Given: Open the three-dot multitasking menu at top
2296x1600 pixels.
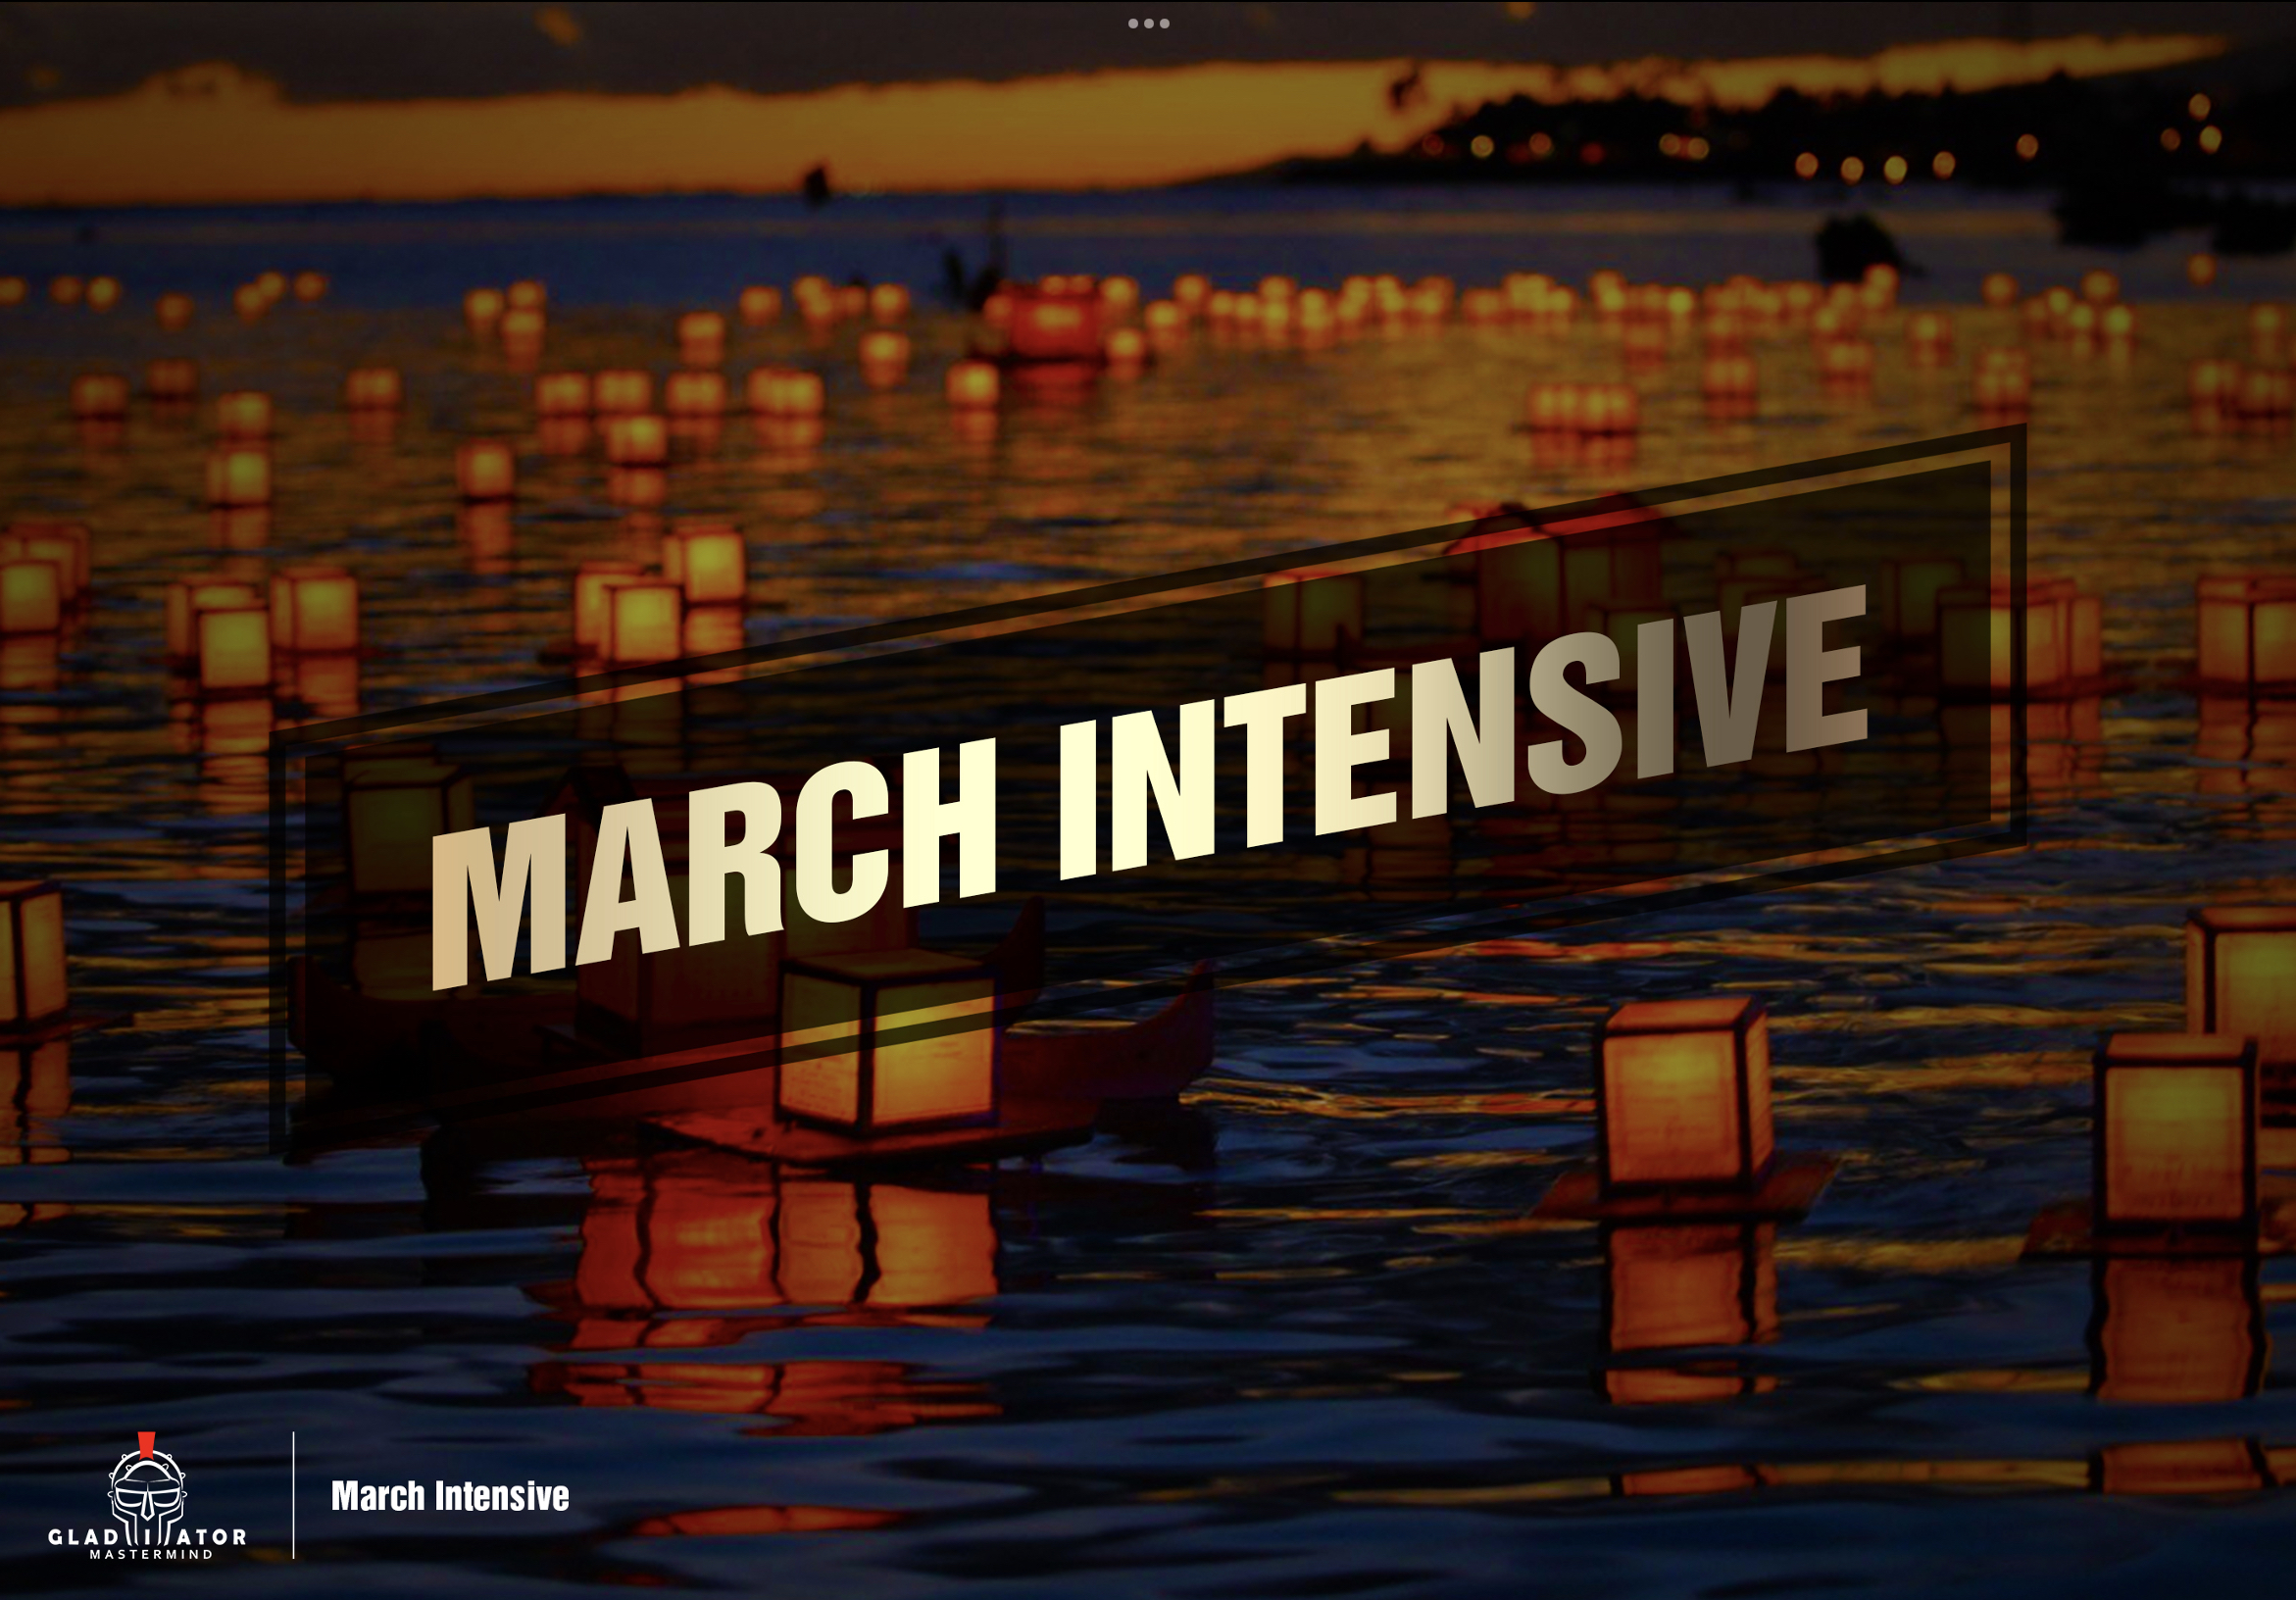Looking at the screenshot, I should 1148,23.
